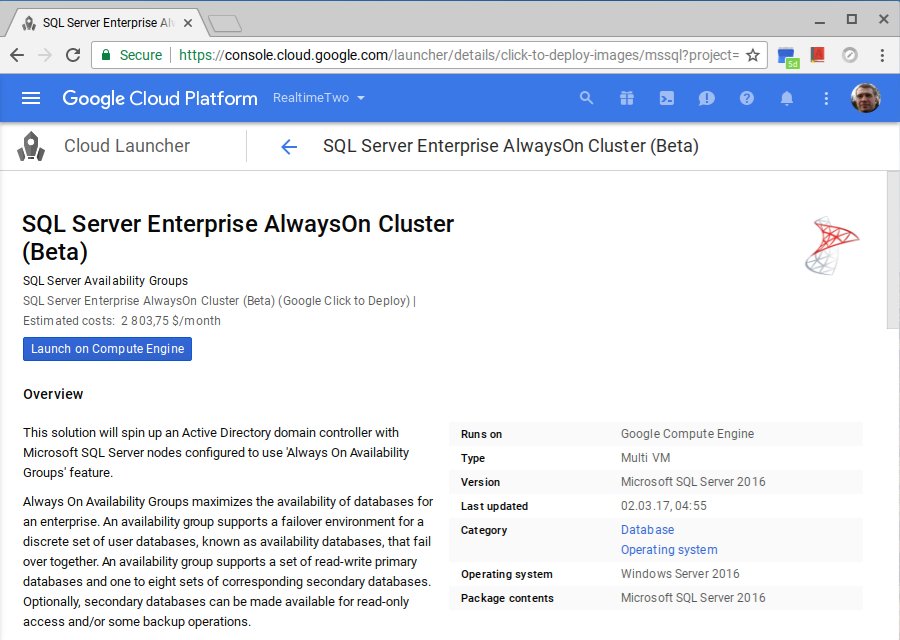Viewport: 900px width, 640px height.
Task: Close the SQL Server Enterprise tab
Action: 188,23
